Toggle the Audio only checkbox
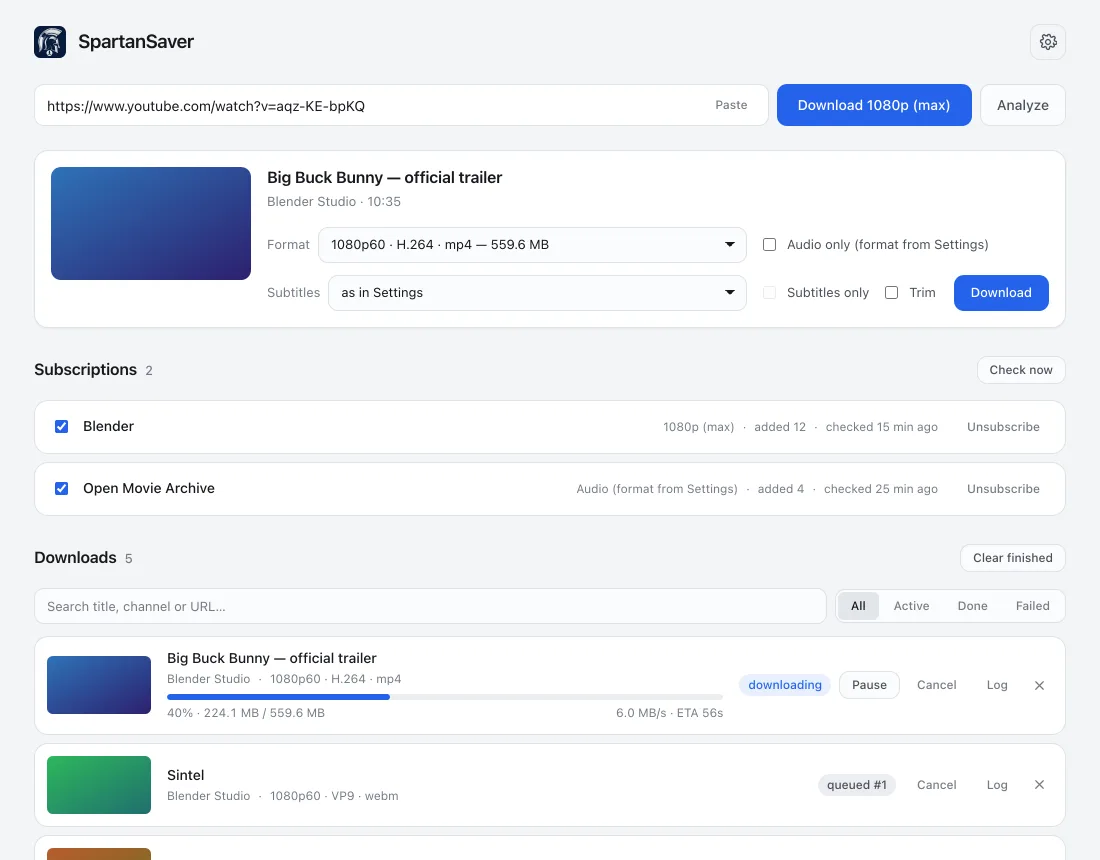 tap(770, 245)
